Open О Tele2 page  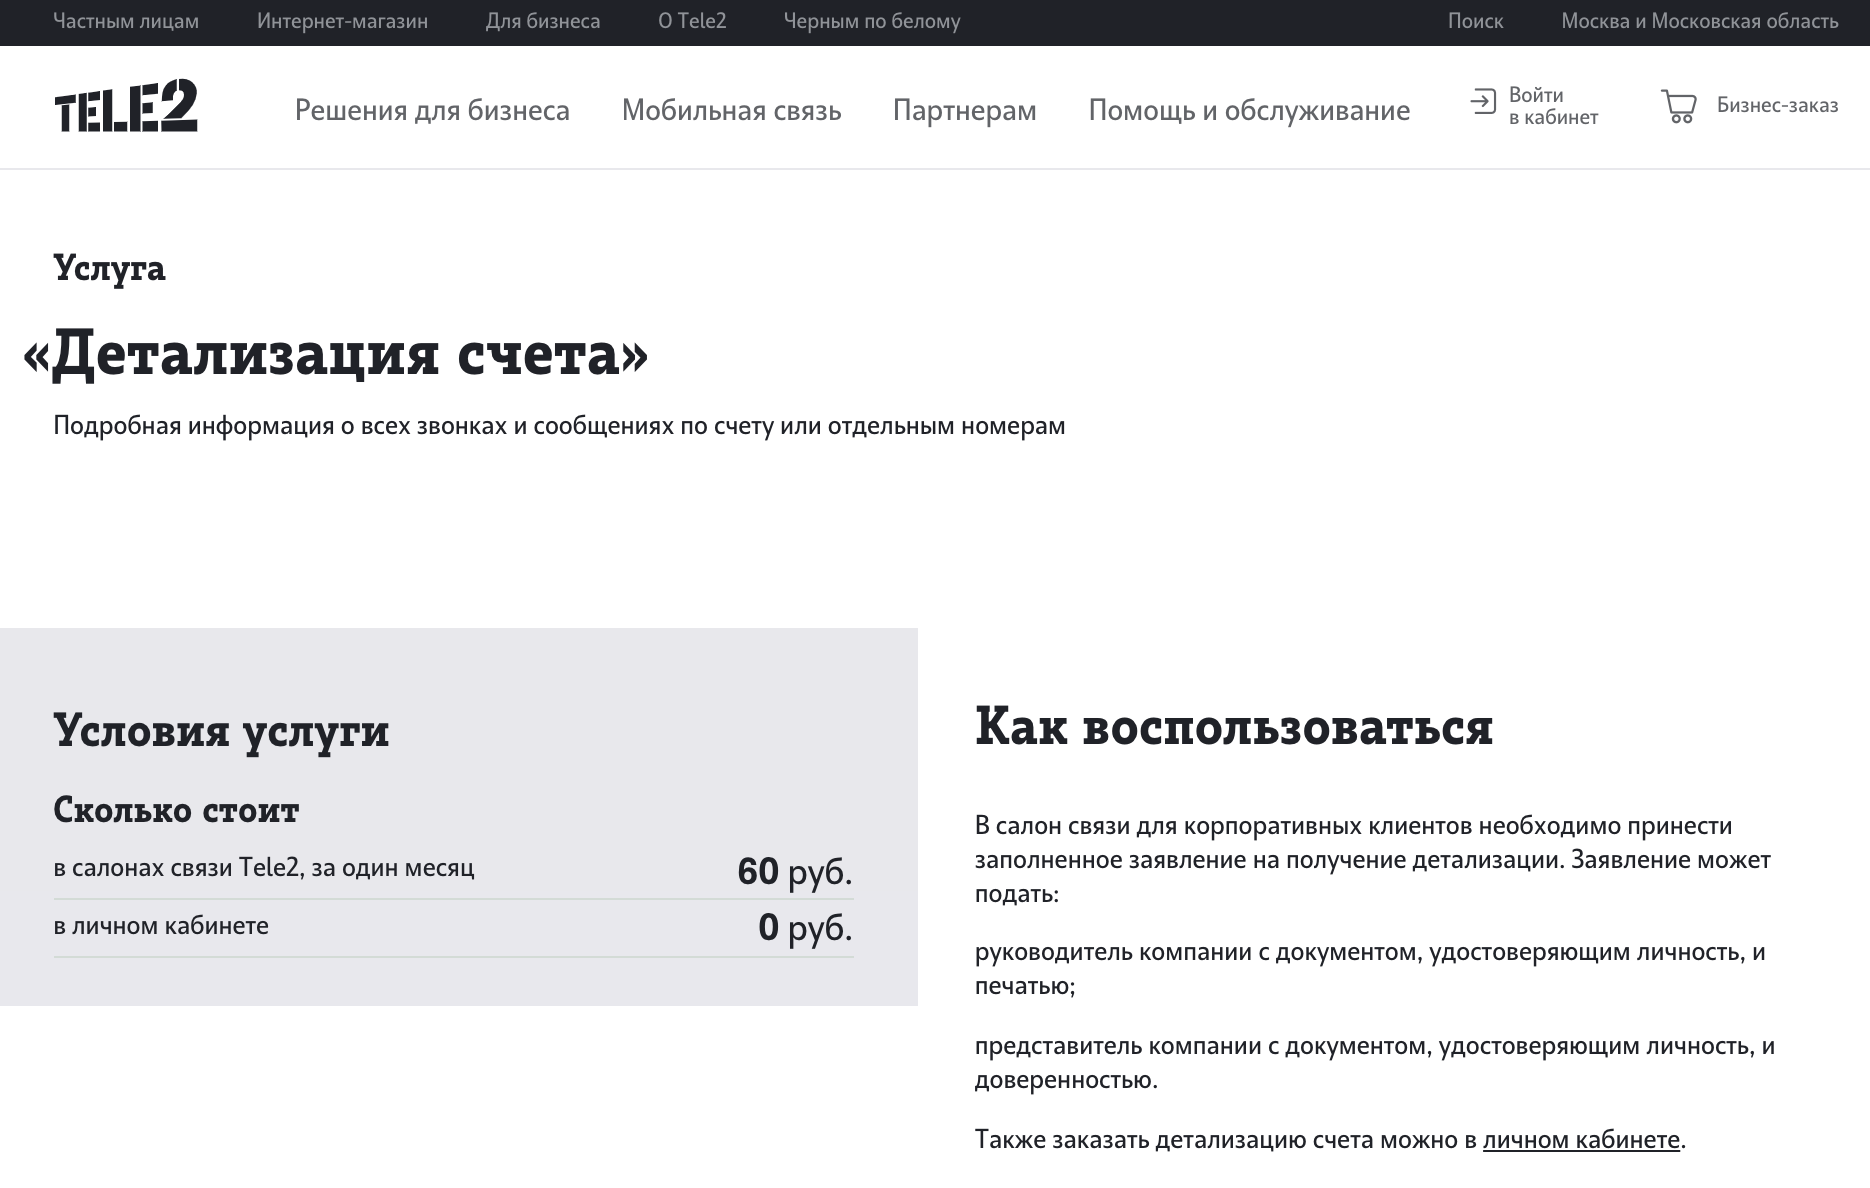point(692,21)
